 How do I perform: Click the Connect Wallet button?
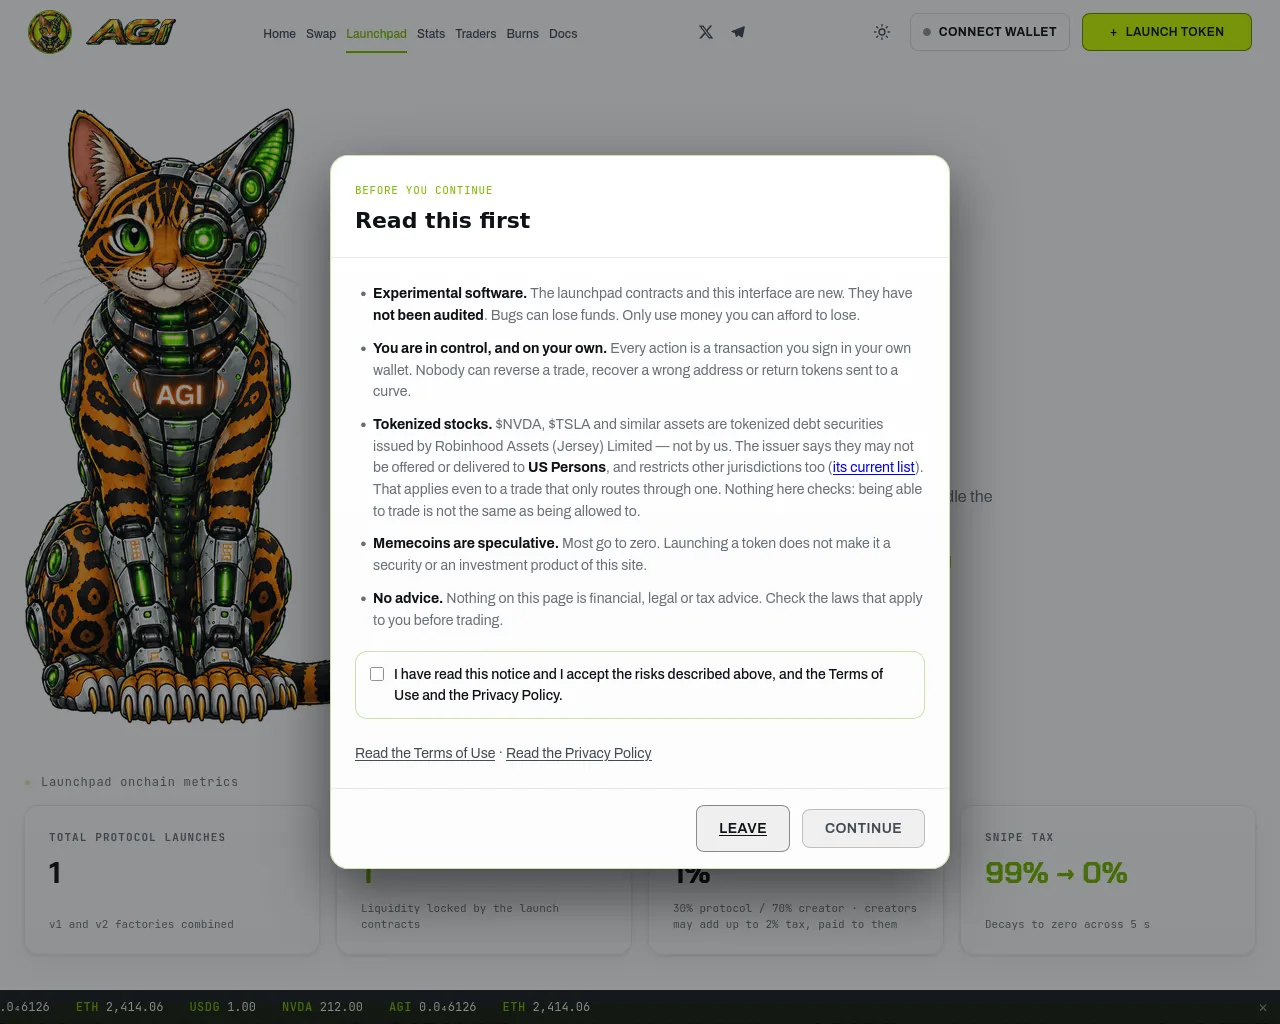pos(990,32)
